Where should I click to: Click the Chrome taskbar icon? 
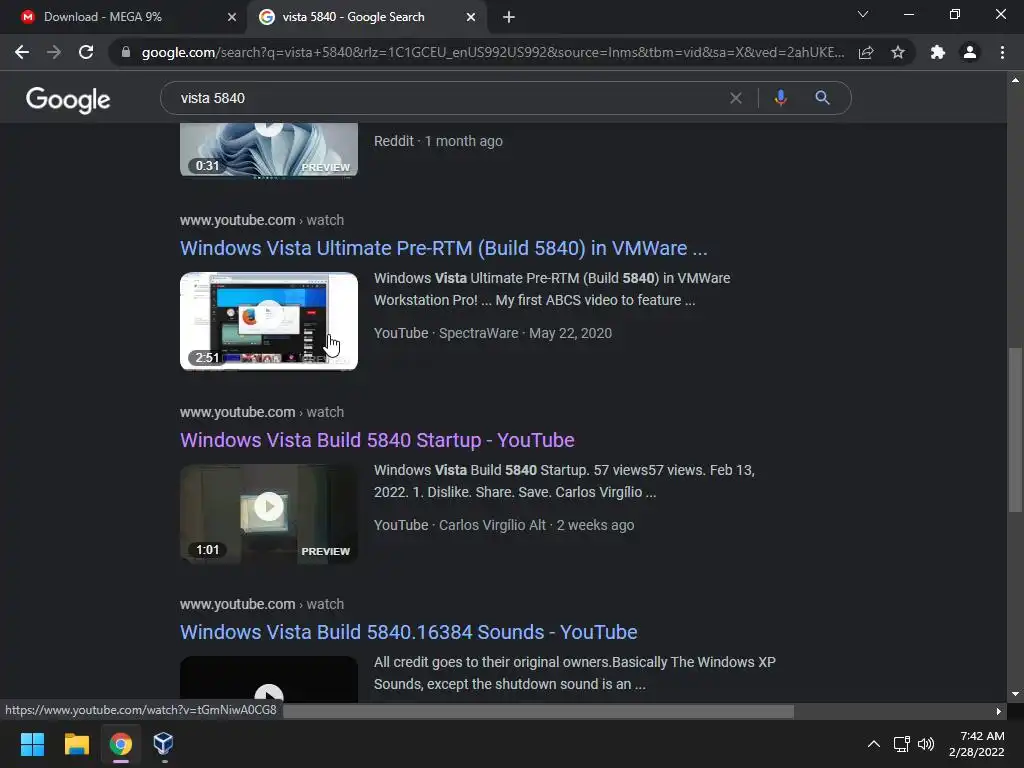click(121, 744)
